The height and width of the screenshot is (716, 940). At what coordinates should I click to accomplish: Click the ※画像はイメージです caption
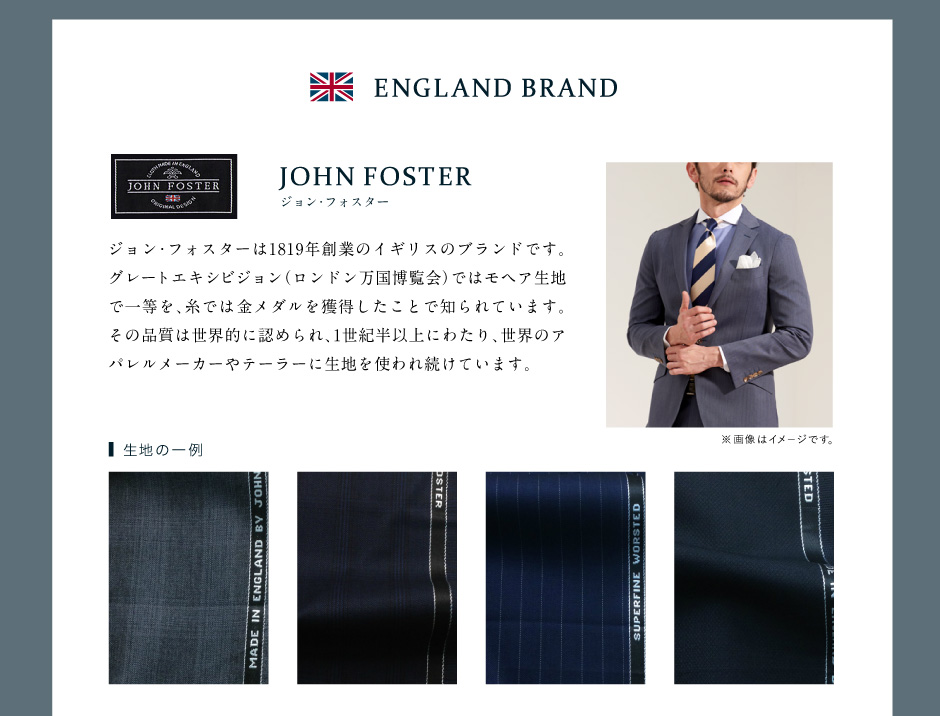point(777,440)
